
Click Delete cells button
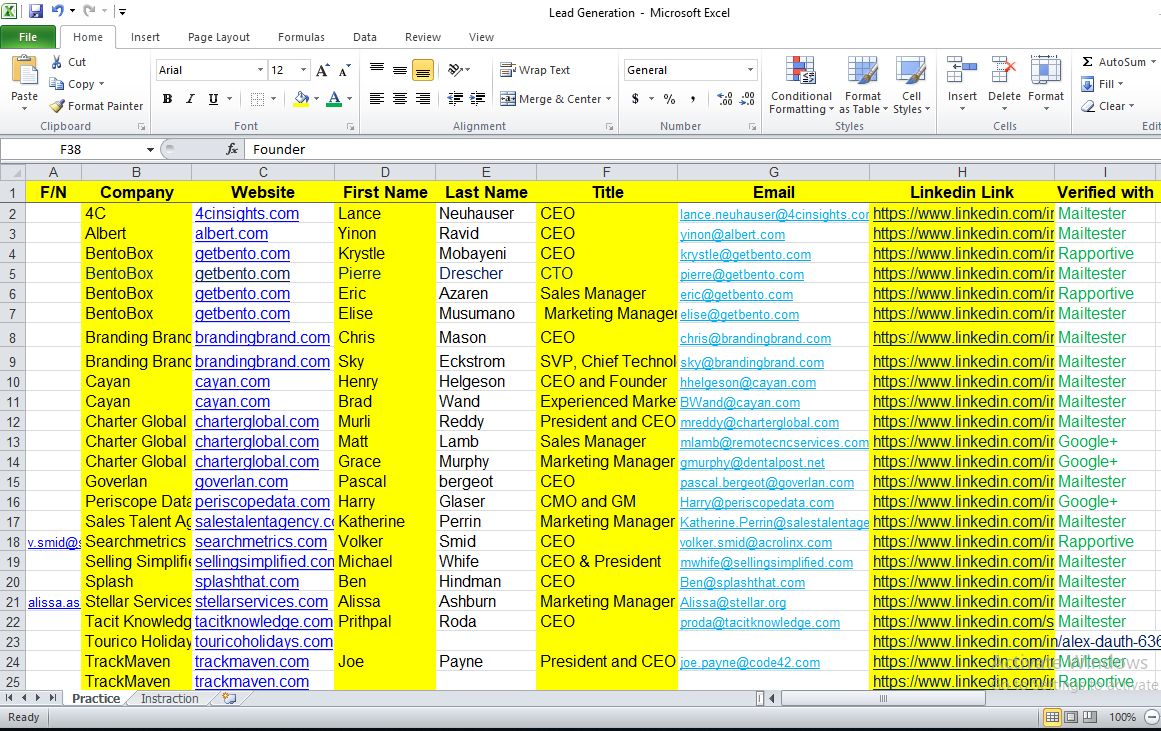coord(1004,84)
